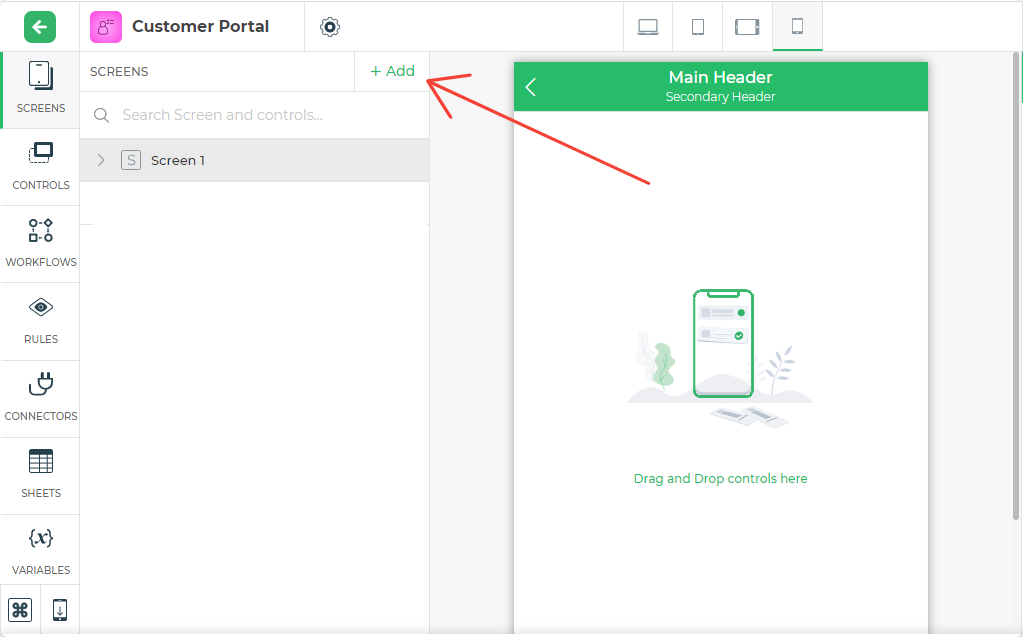Enable landscape phone preview mode
The height and width of the screenshot is (637, 1023).
pos(746,27)
